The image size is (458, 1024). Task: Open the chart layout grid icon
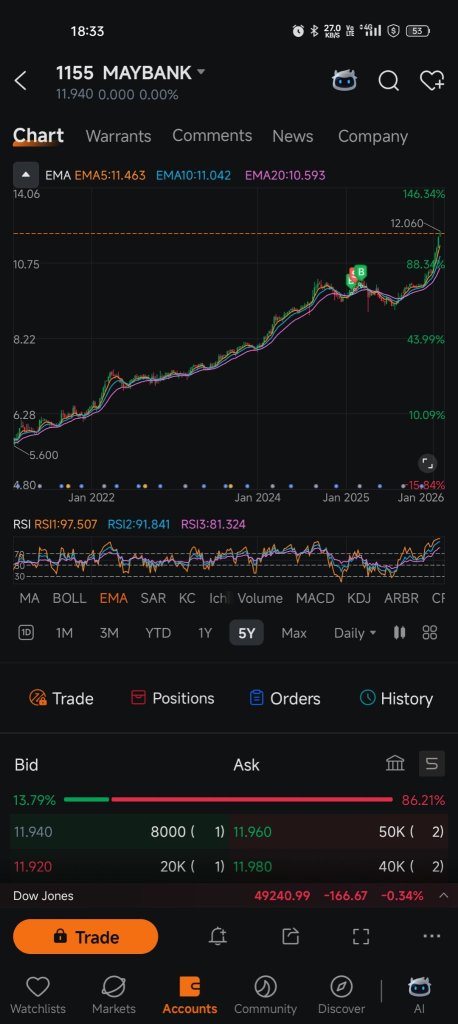coord(430,633)
